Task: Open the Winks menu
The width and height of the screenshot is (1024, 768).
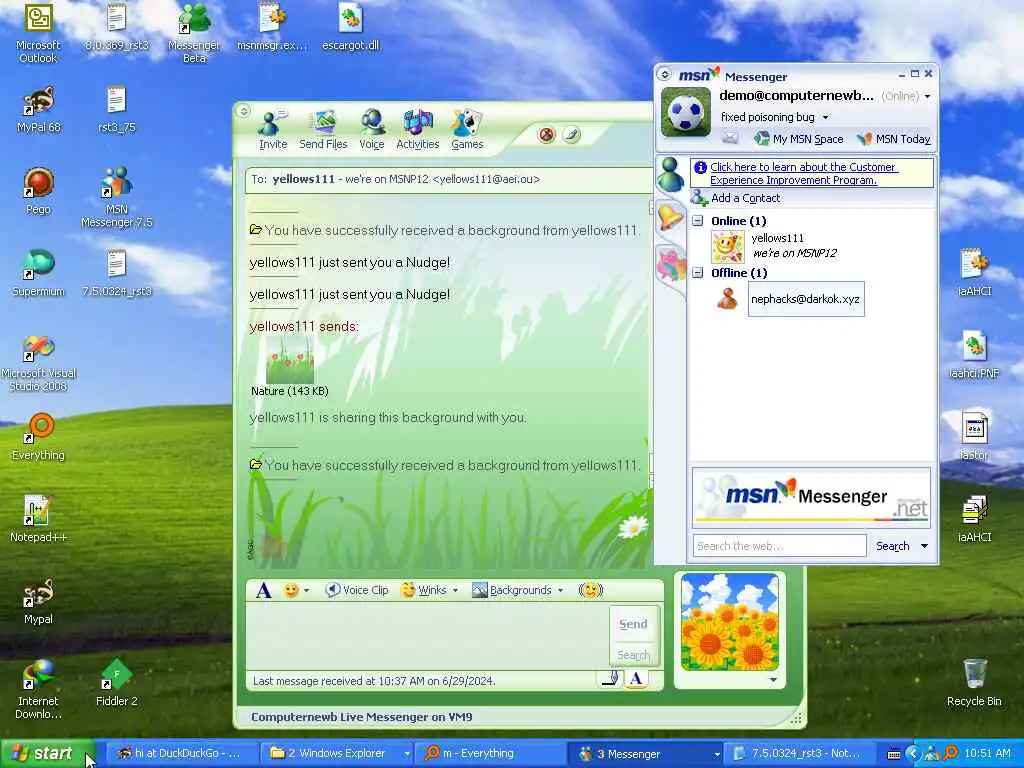Action: (429, 590)
